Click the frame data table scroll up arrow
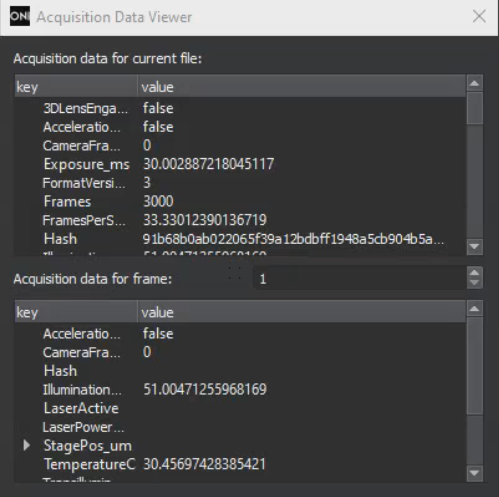 [475, 309]
